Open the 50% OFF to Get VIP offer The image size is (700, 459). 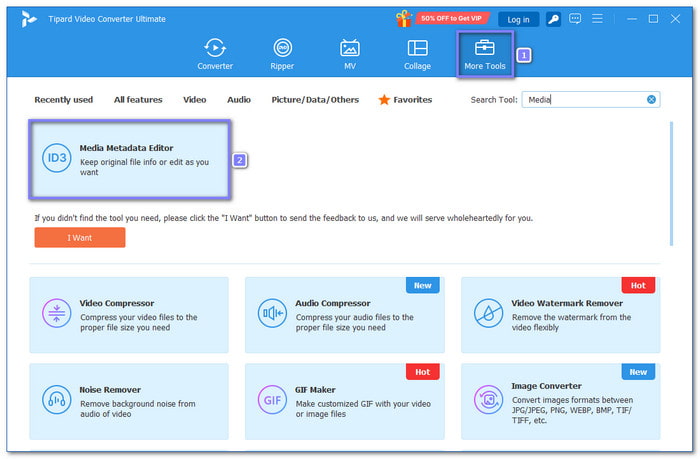(451, 18)
